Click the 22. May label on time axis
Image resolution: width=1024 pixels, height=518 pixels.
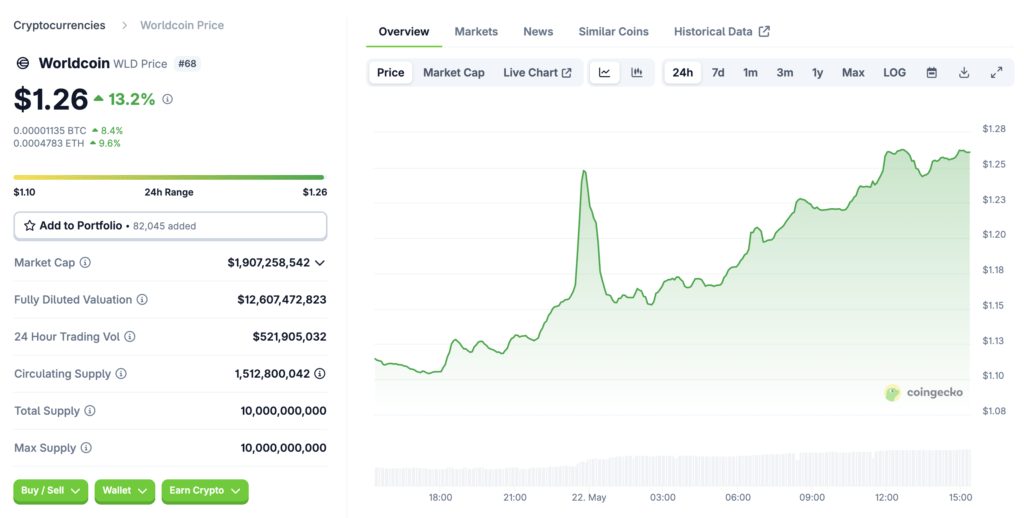point(589,498)
